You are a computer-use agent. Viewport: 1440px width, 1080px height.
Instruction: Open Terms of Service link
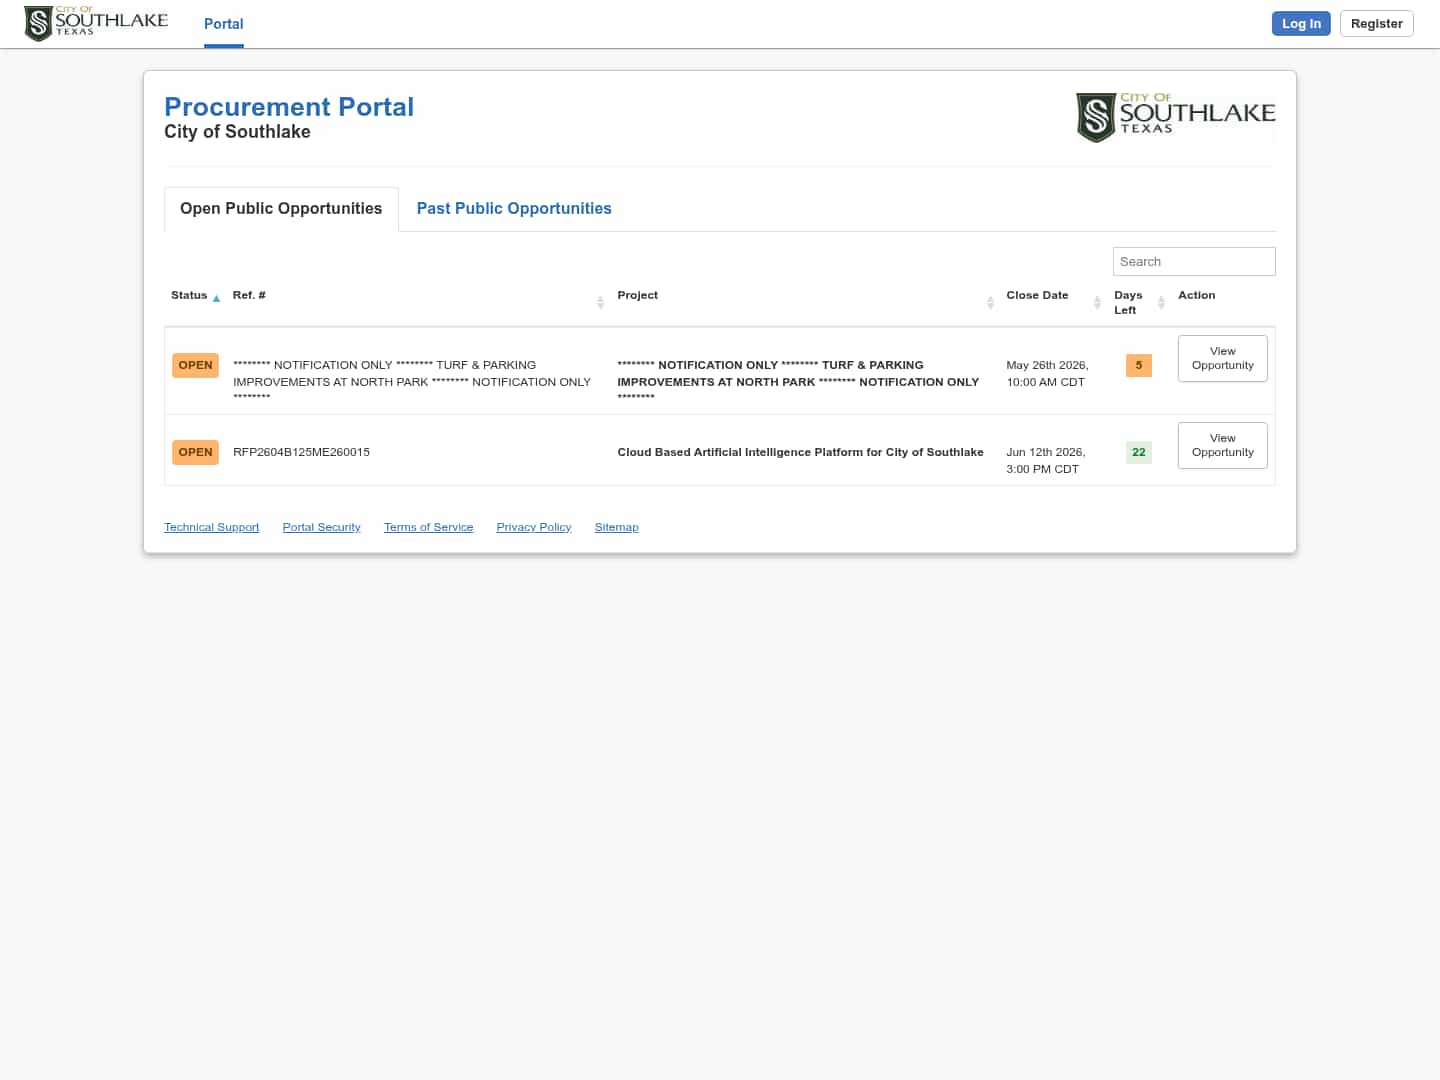[428, 527]
